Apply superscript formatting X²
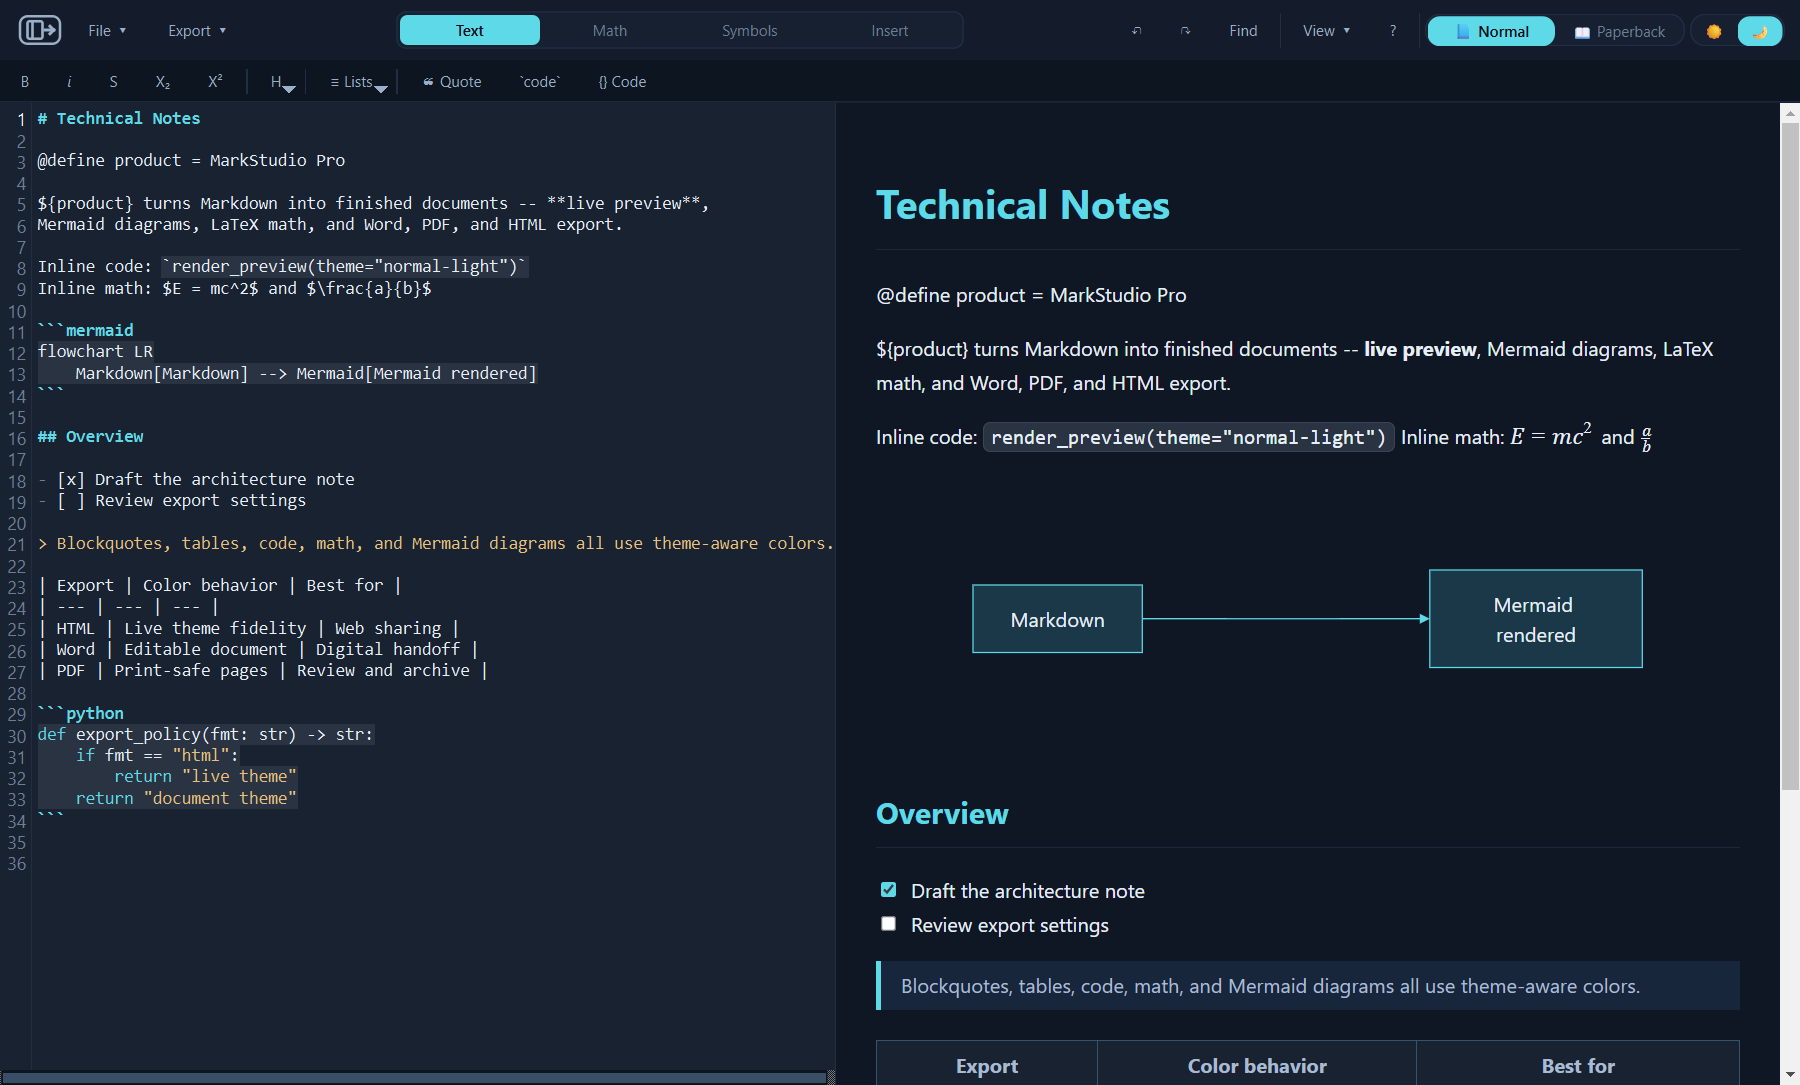The width and height of the screenshot is (1800, 1085). (215, 82)
